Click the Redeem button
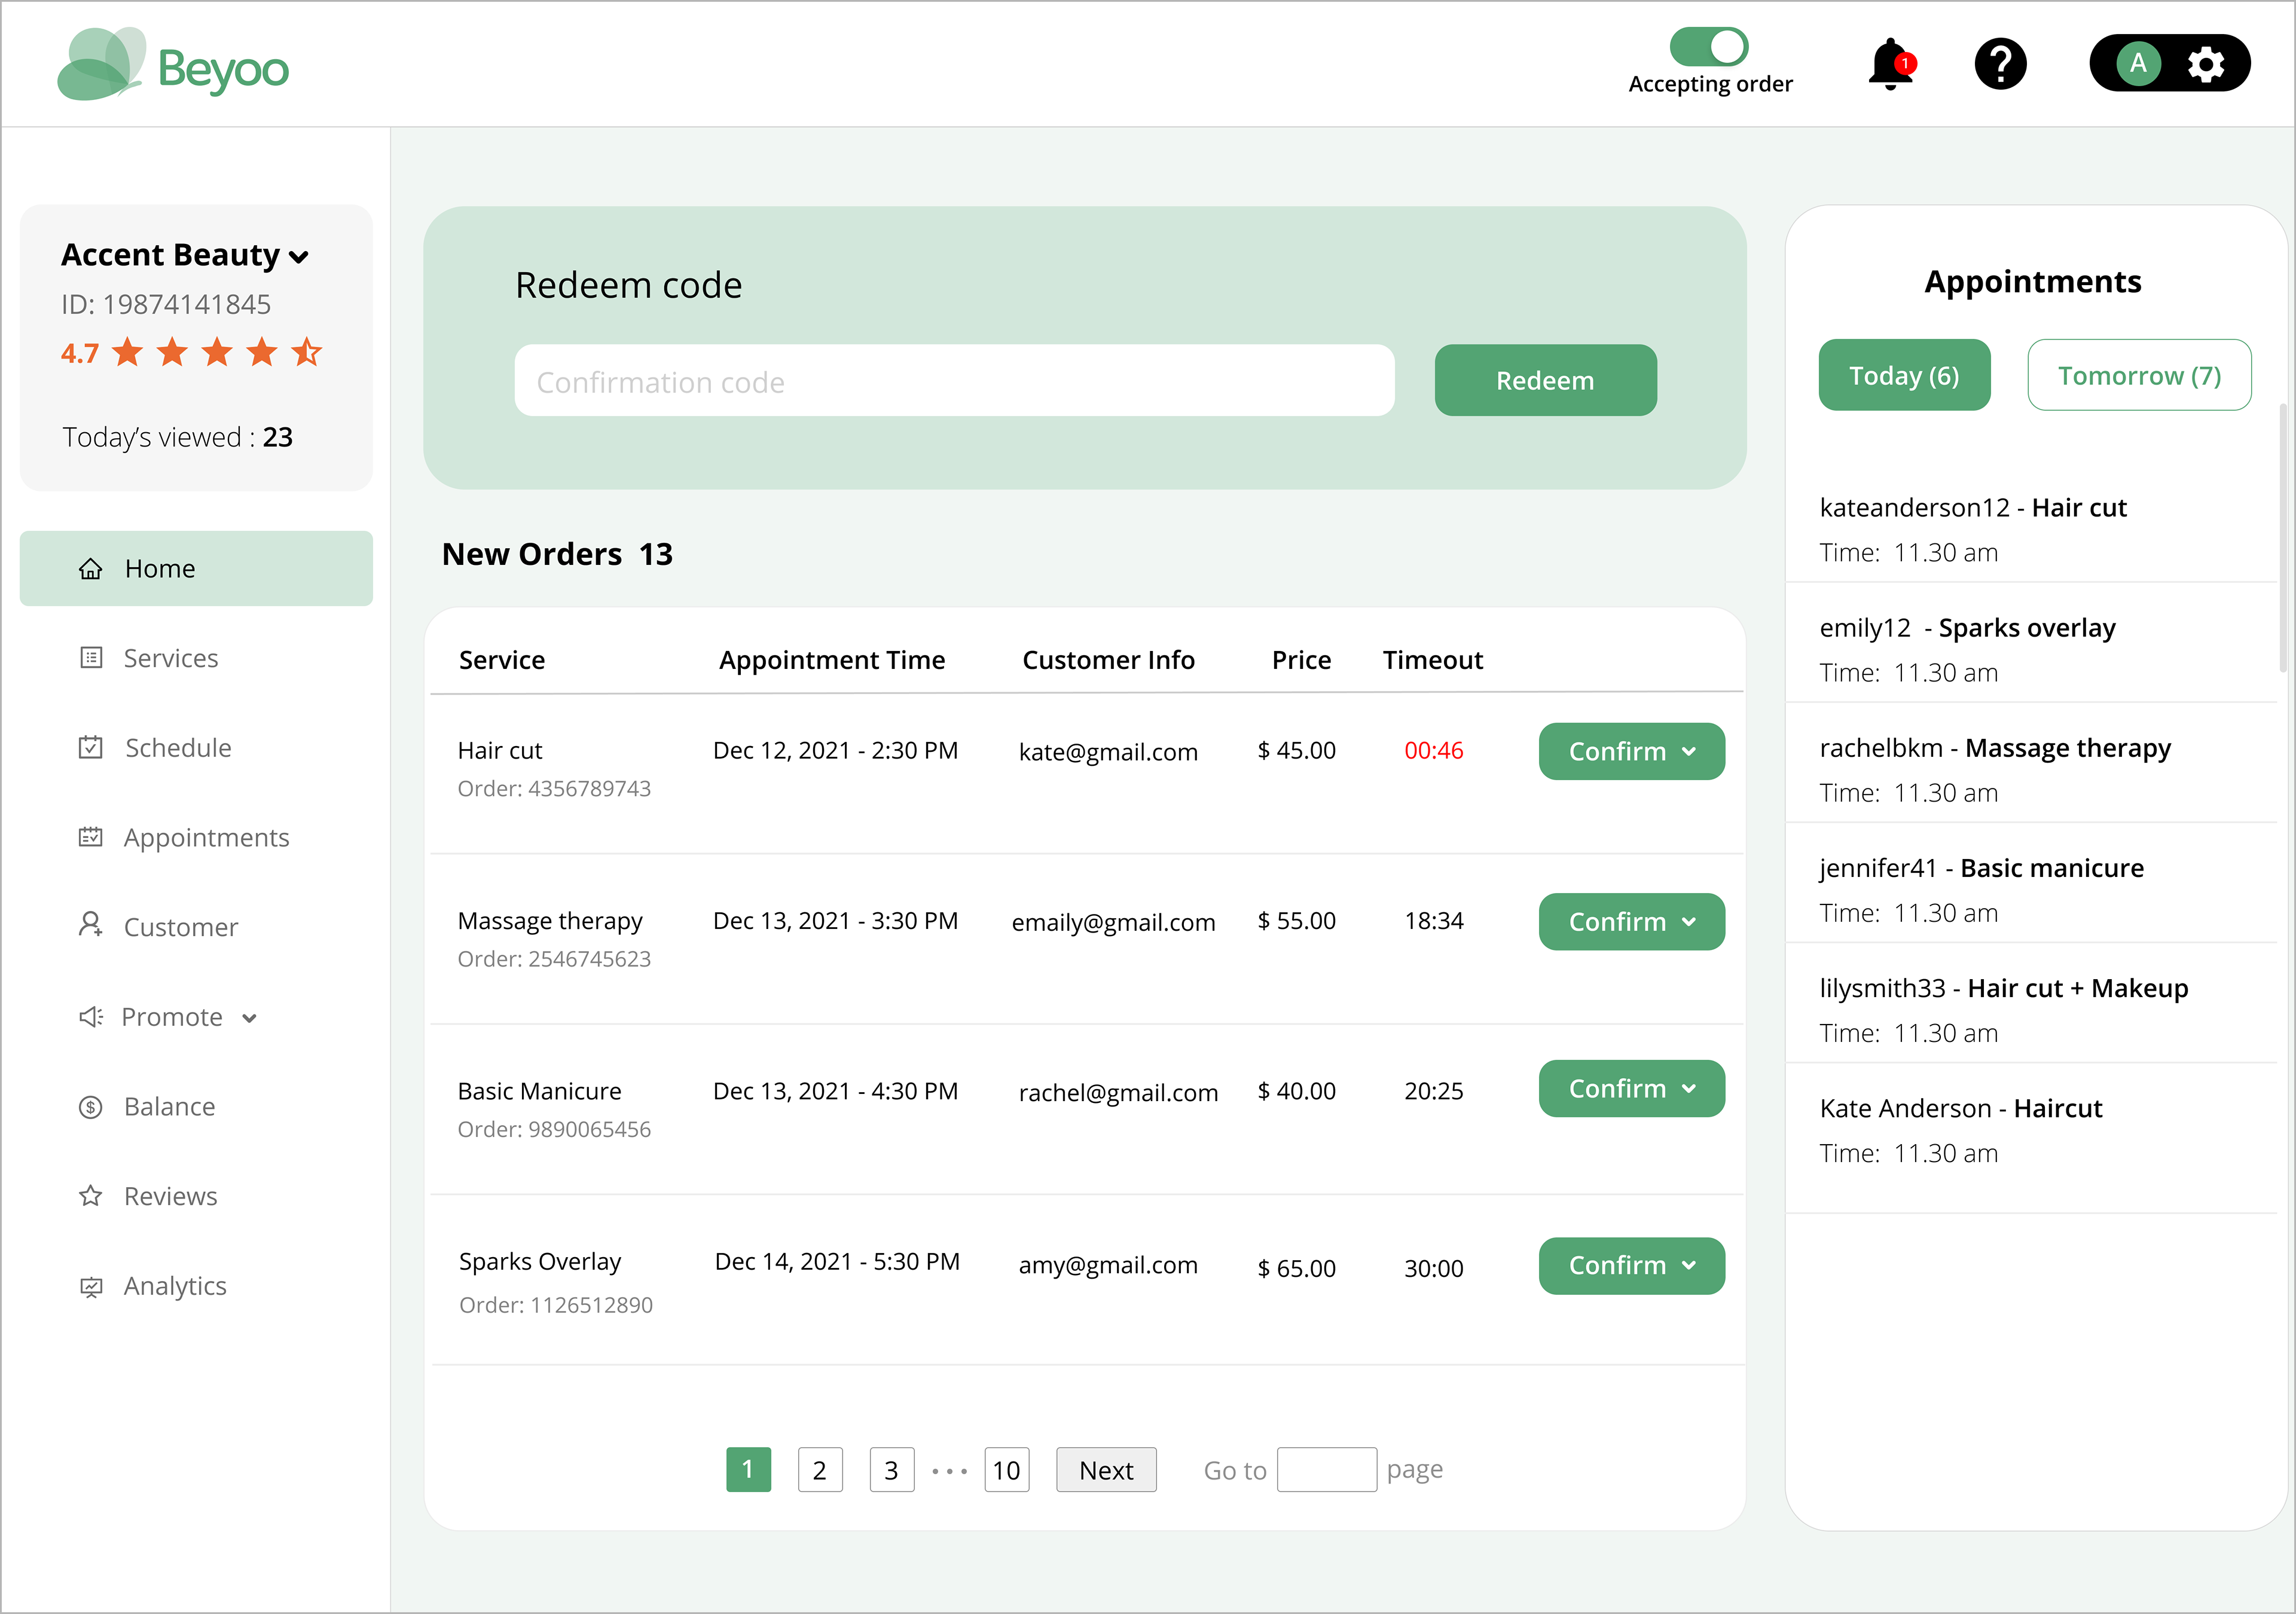The height and width of the screenshot is (1614, 2296). pos(1545,380)
